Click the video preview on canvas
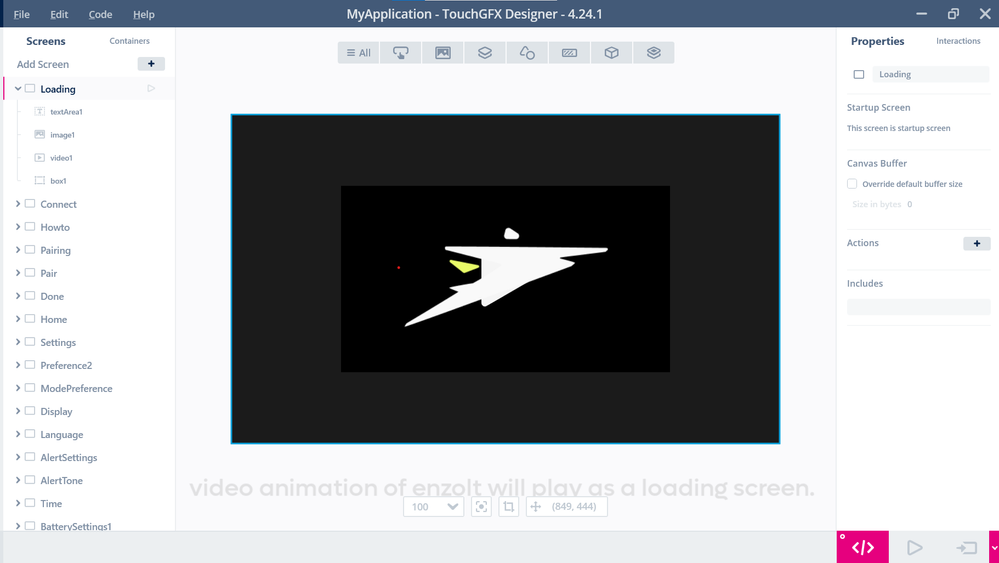The height and width of the screenshot is (563, 999). [505, 279]
